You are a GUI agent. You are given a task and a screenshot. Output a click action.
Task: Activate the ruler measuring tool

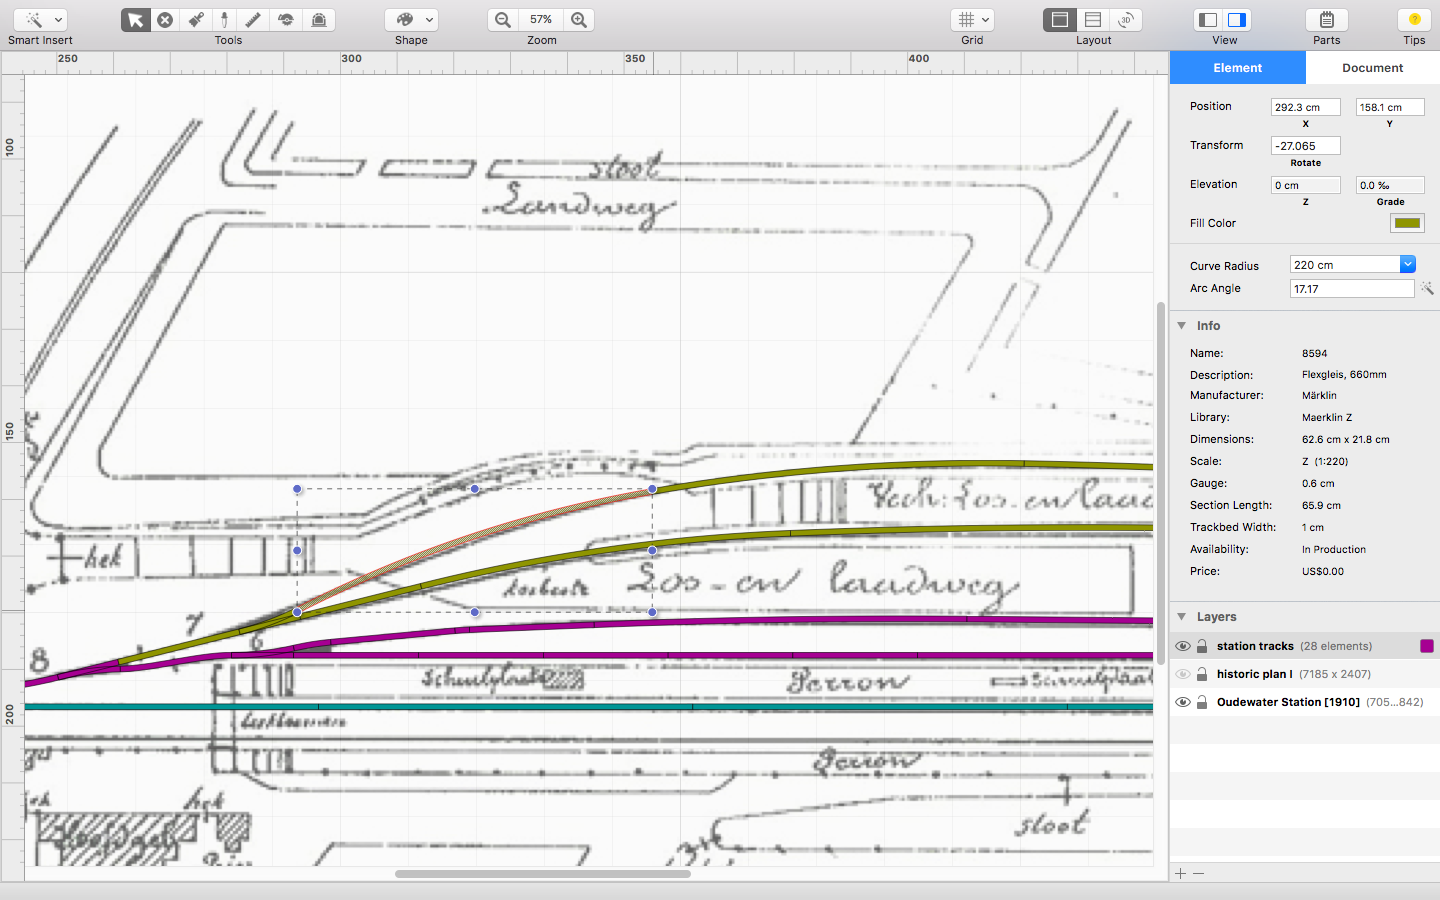click(x=254, y=20)
